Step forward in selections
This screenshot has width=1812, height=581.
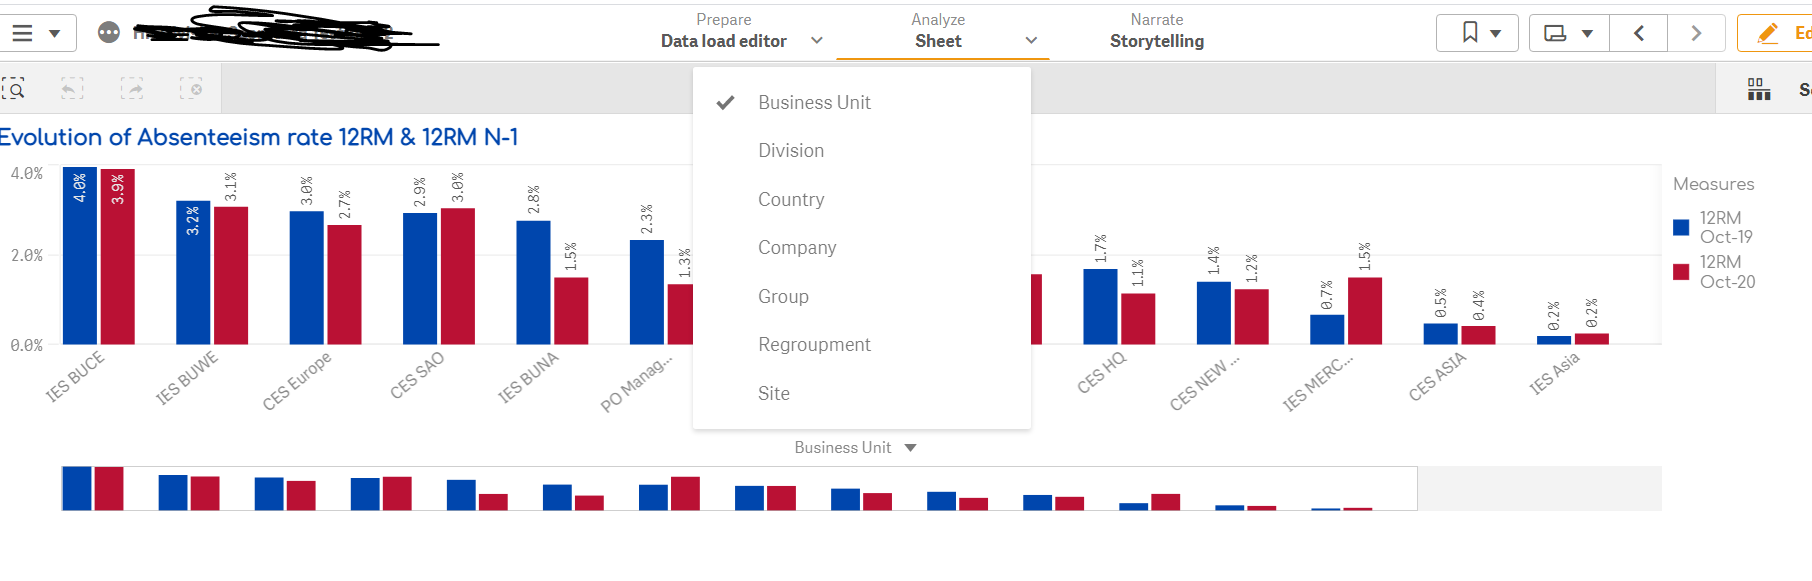pyautogui.click(x=131, y=89)
